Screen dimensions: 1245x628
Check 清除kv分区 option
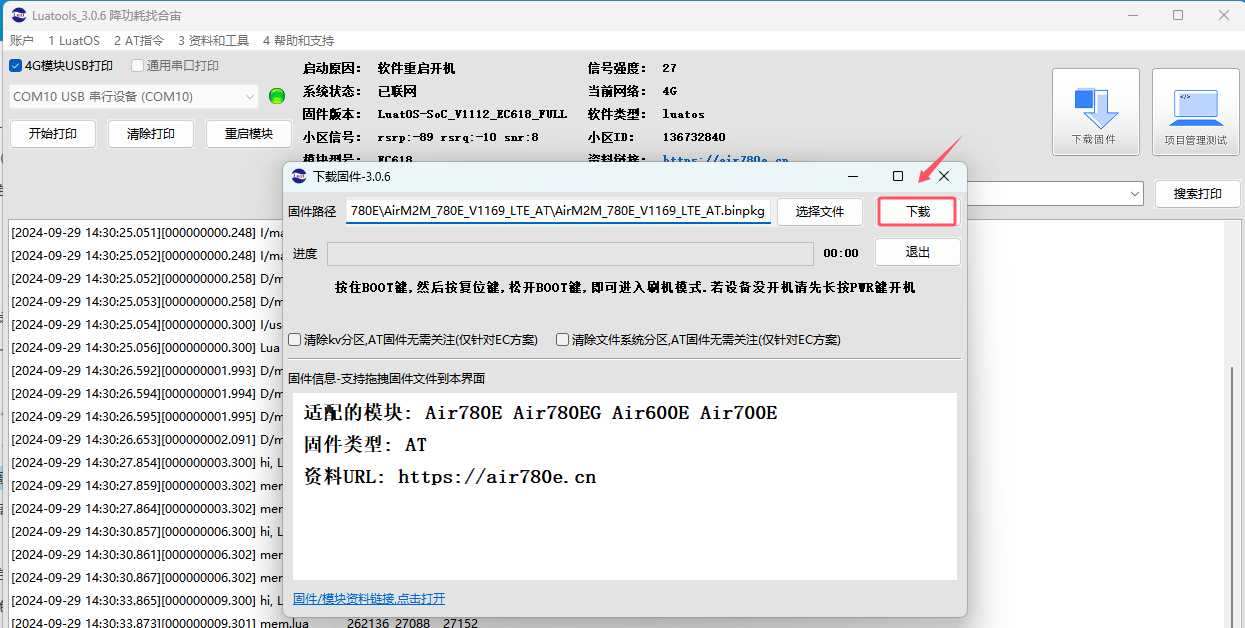(295, 340)
